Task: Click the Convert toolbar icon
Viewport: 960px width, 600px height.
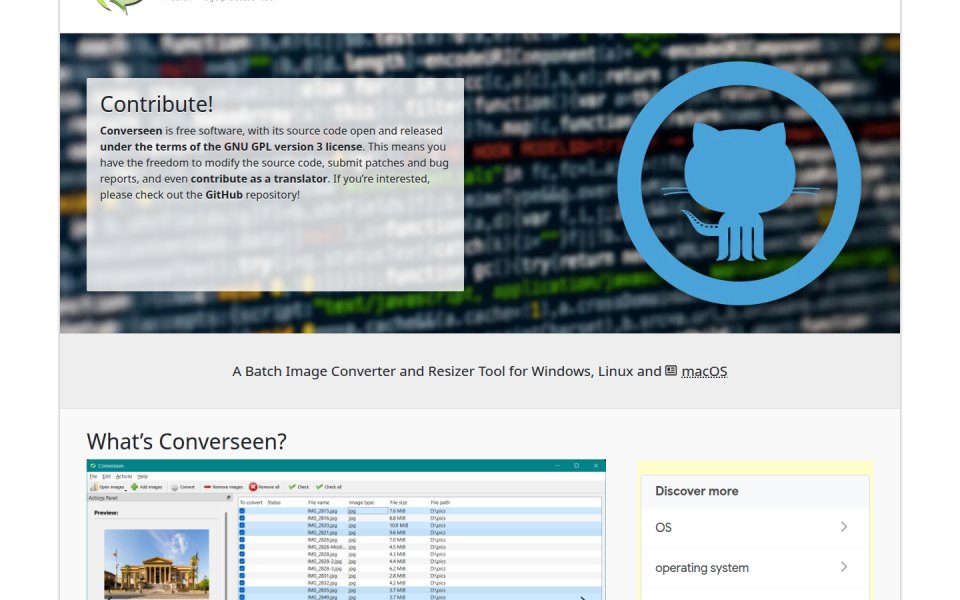Action: pyautogui.click(x=174, y=487)
